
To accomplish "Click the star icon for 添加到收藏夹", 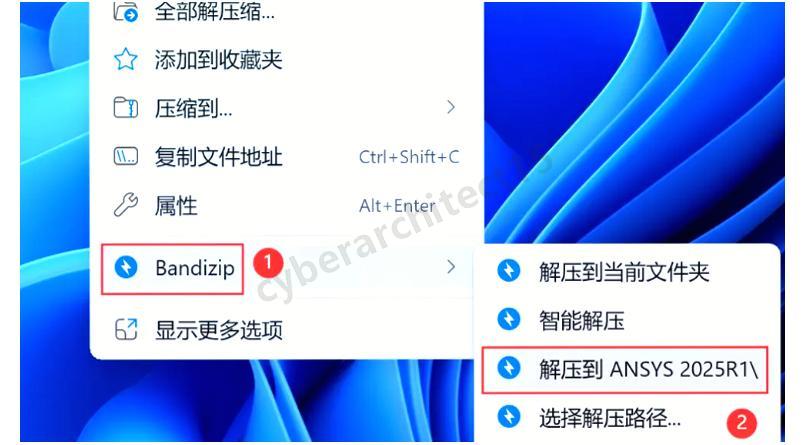I will pyautogui.click(x=126, y=60).
